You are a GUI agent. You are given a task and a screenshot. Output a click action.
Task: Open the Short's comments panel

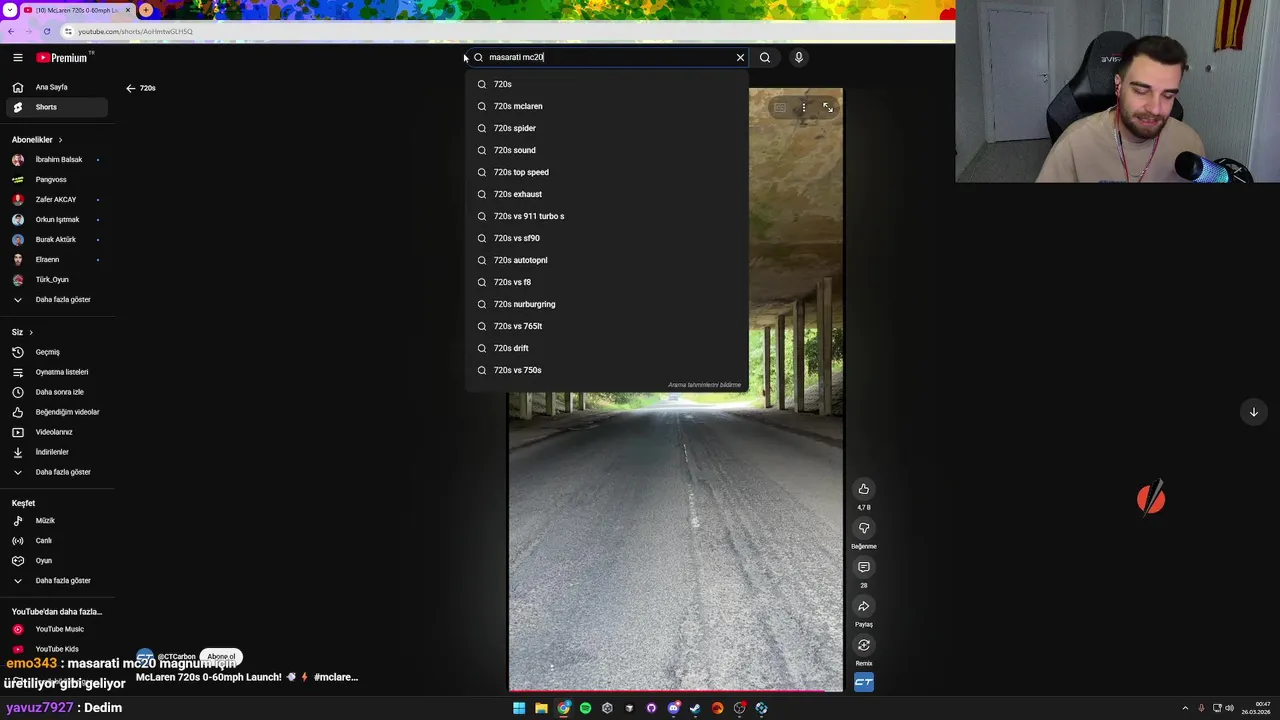pos(864,567)
